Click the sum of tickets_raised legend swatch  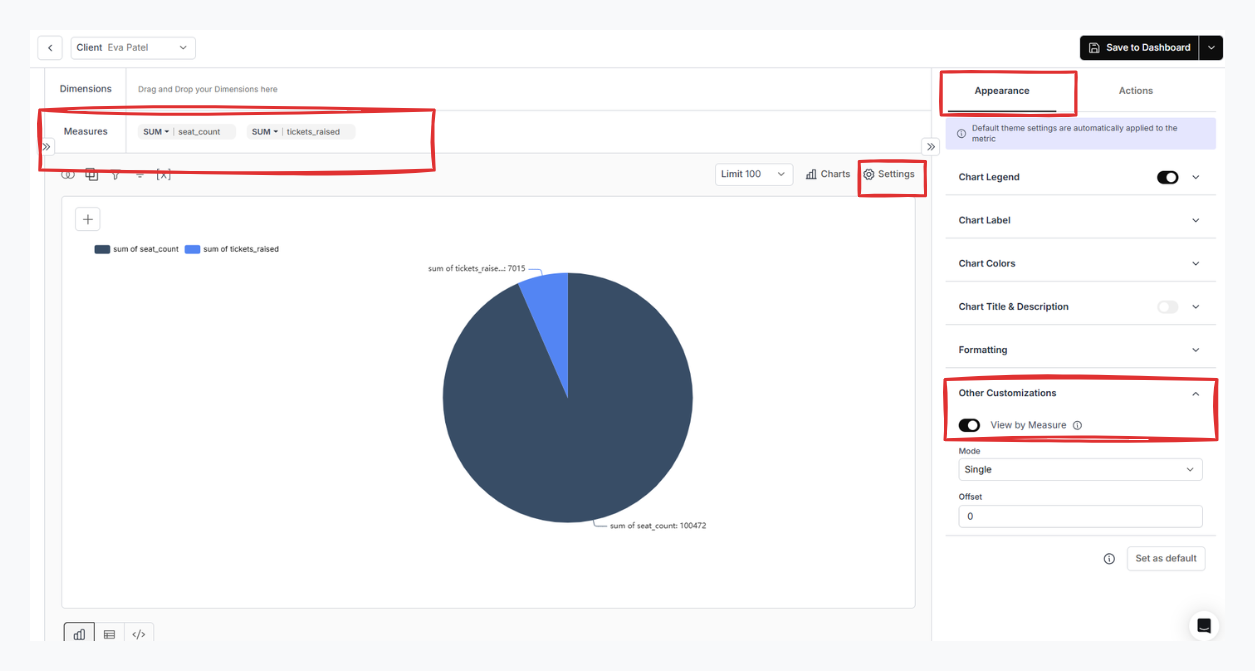(x=192, y=249)
